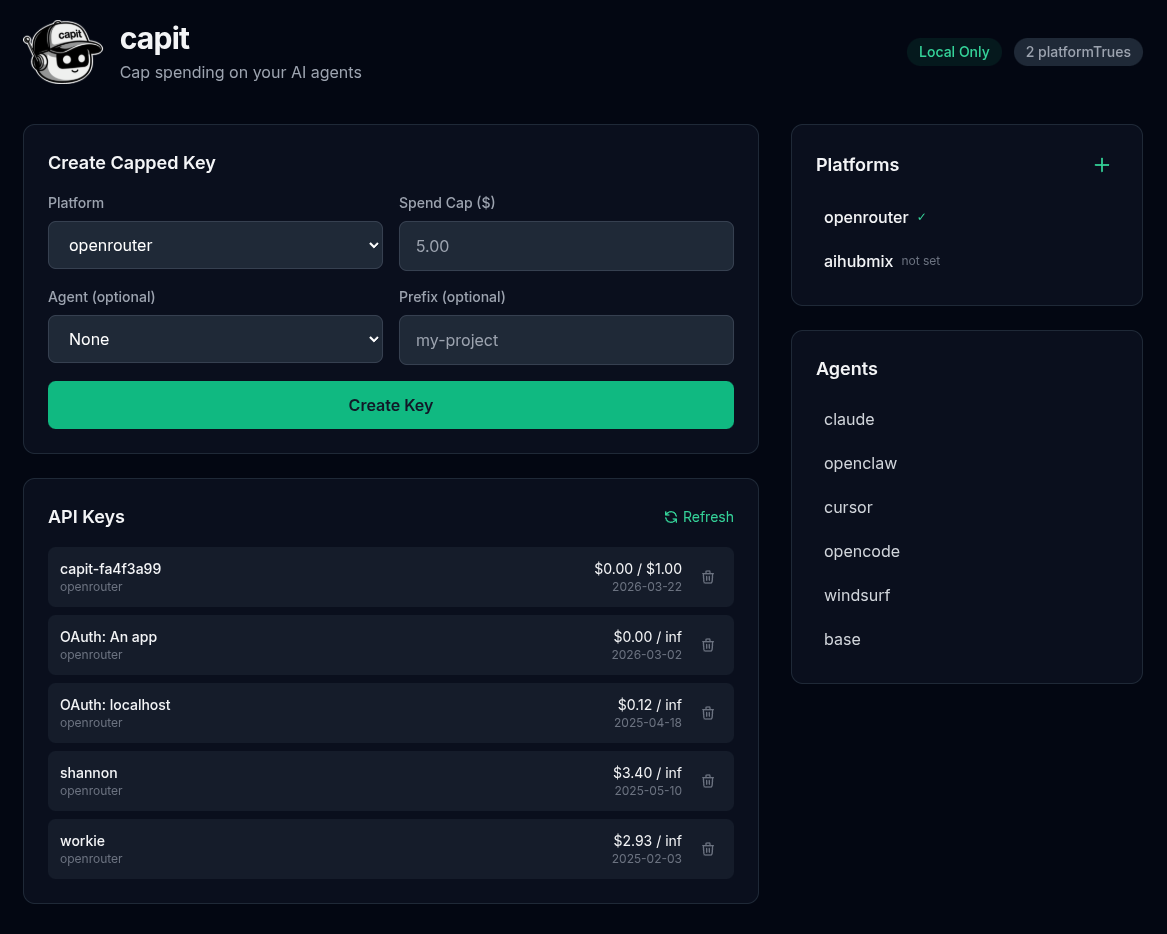Delete the workie key
Screen dimensions: 1167x934
coord(708,849)
